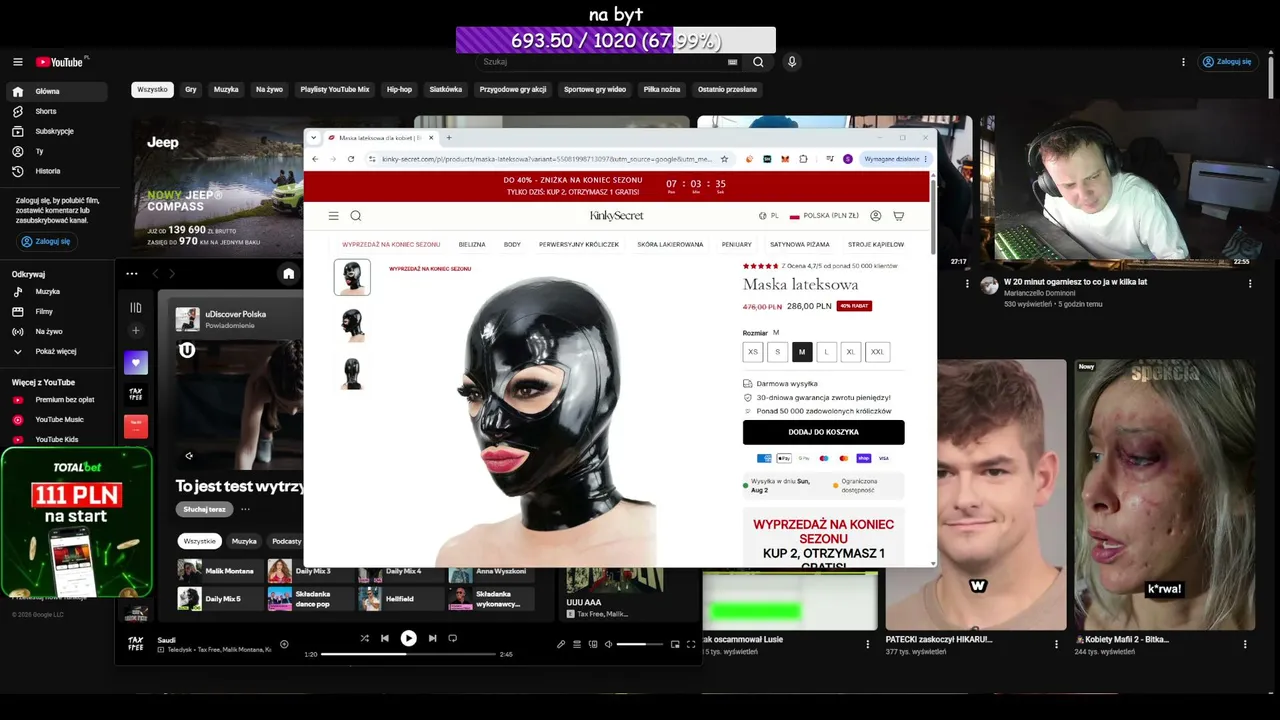Play the current track in Spotify
Viewport: 1280px width, 720px height.
coord(408,638)
